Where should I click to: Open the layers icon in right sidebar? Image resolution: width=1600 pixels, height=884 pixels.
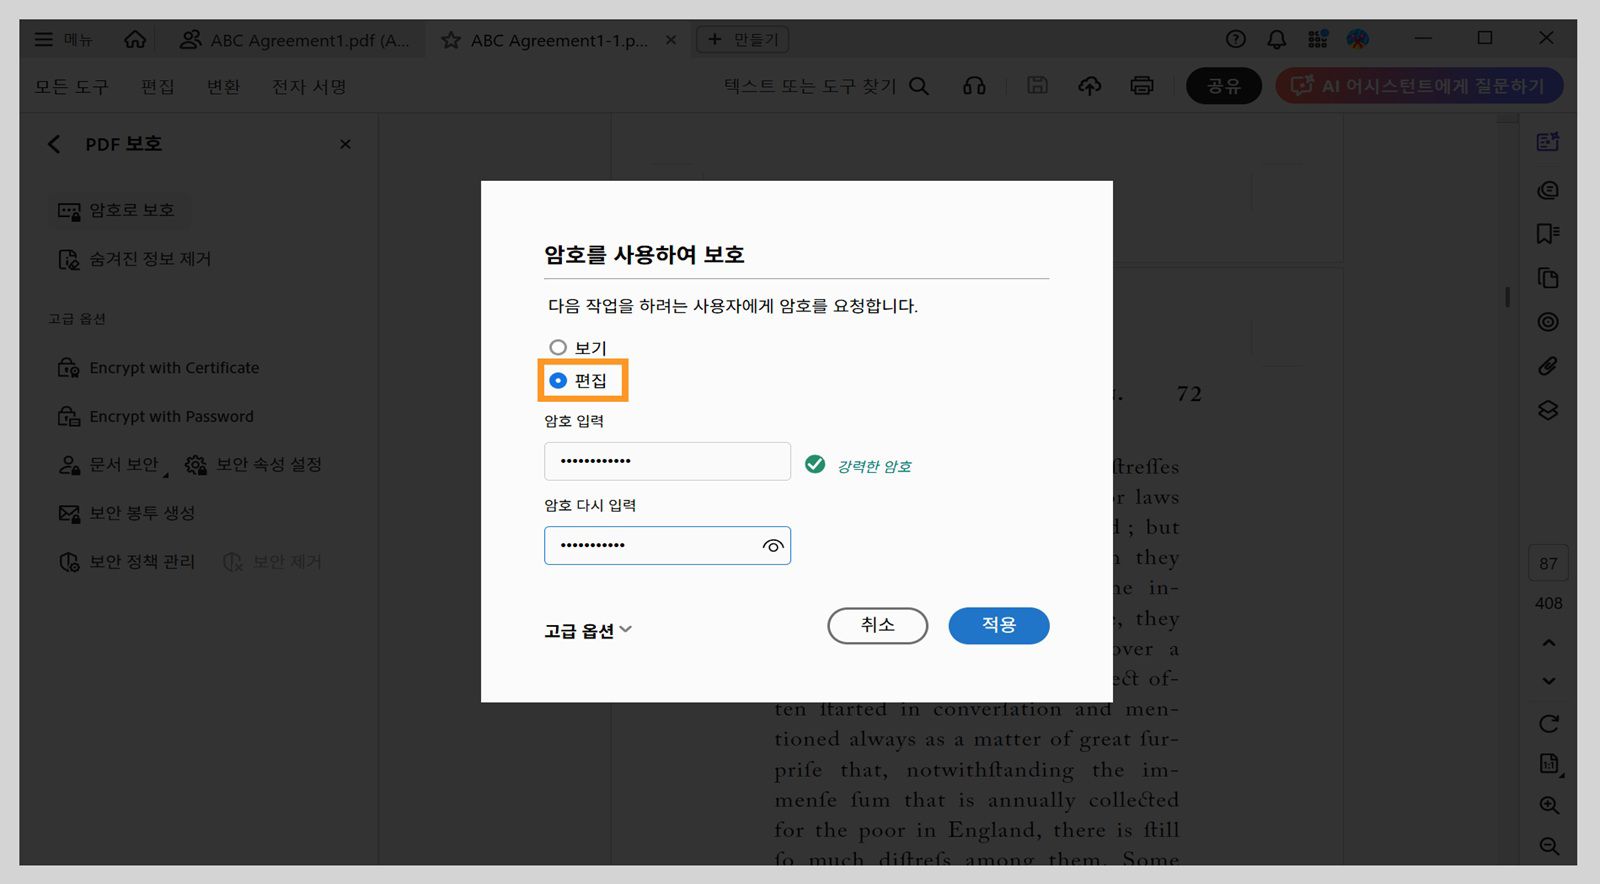1548,410
